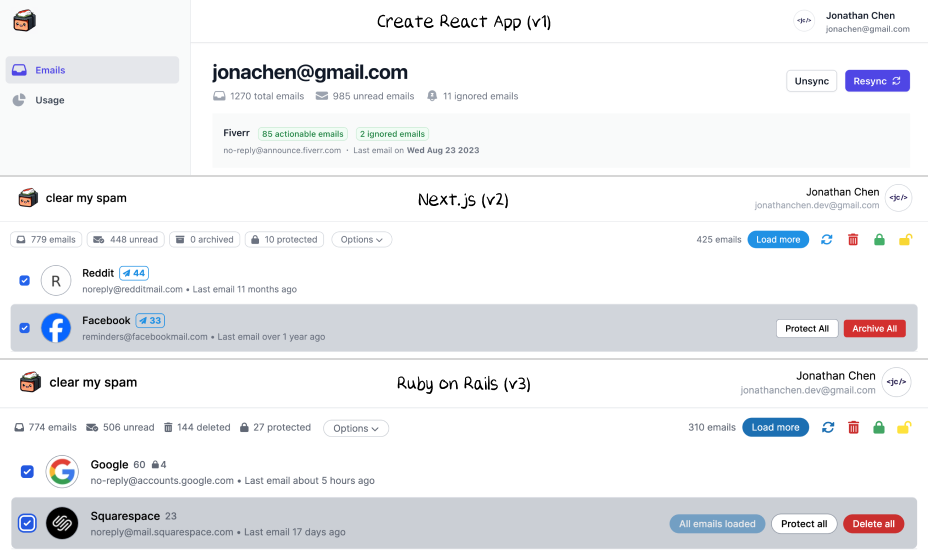
Task: Click noreply@mail.squarespace.com address text
Action: pos(162,532)
